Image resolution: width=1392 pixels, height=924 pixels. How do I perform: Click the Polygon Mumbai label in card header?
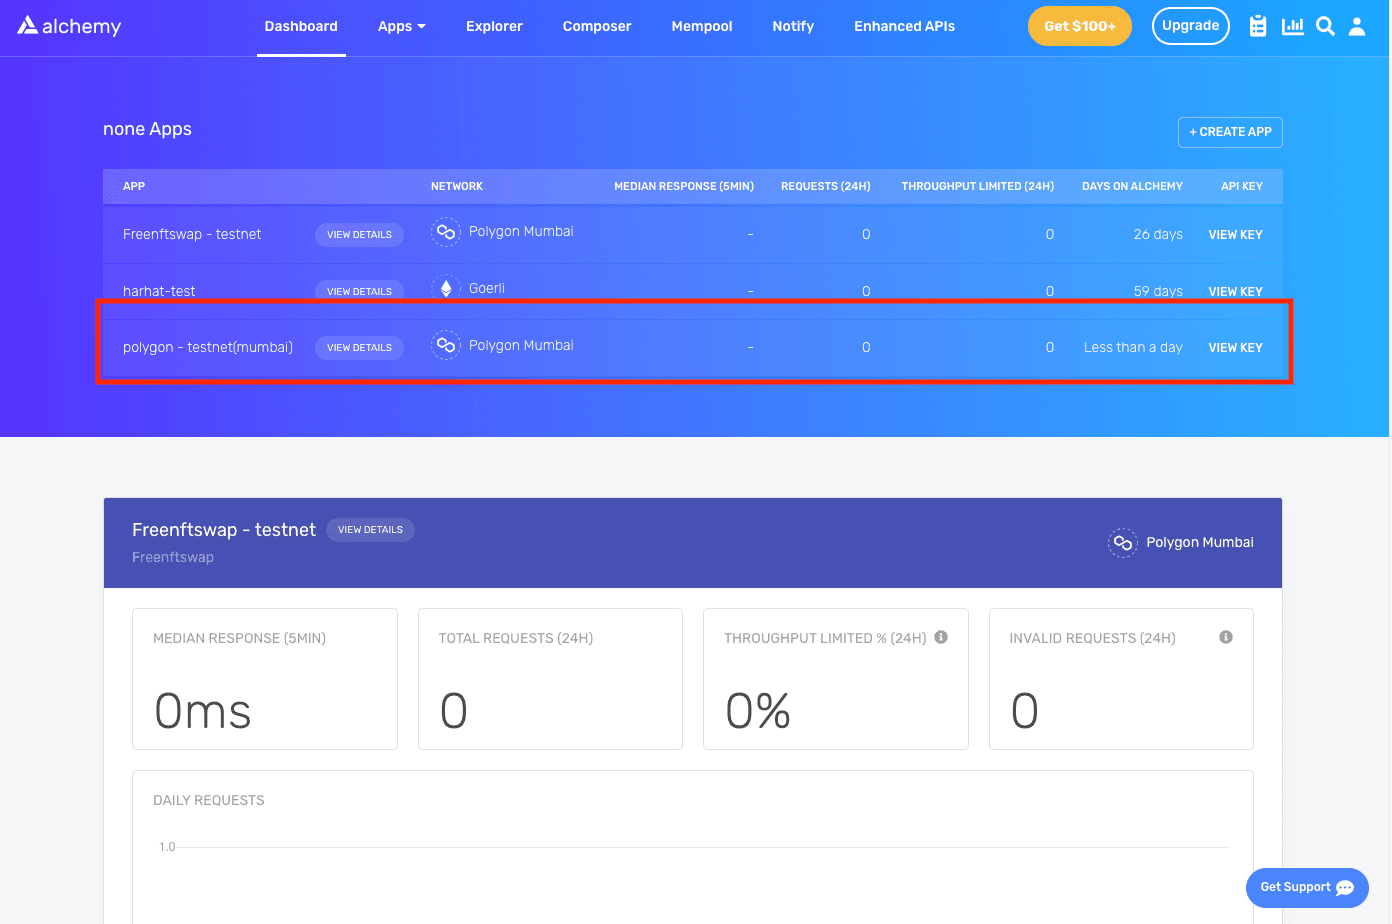coord(1200,543)
